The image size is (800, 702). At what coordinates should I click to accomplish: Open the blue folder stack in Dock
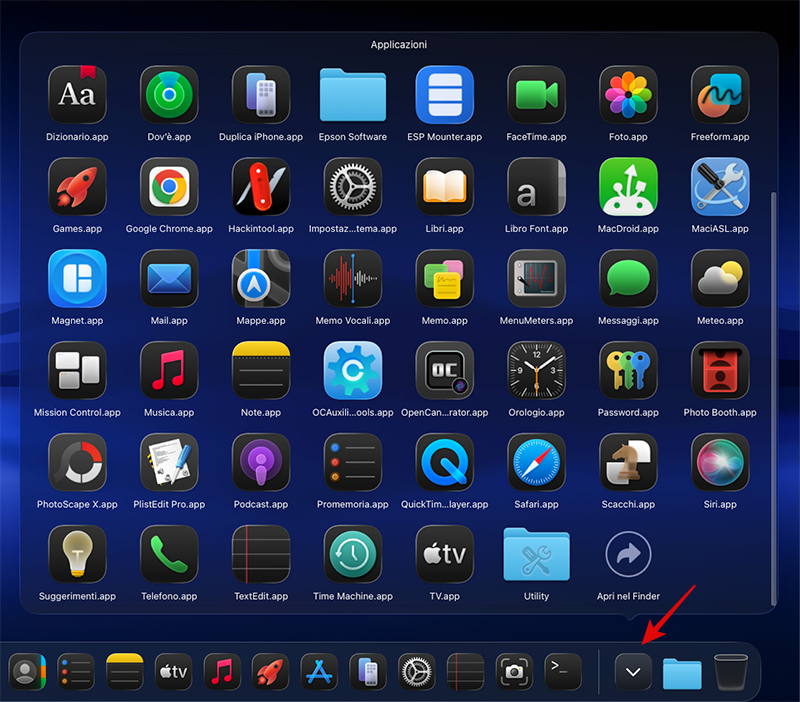682,673
